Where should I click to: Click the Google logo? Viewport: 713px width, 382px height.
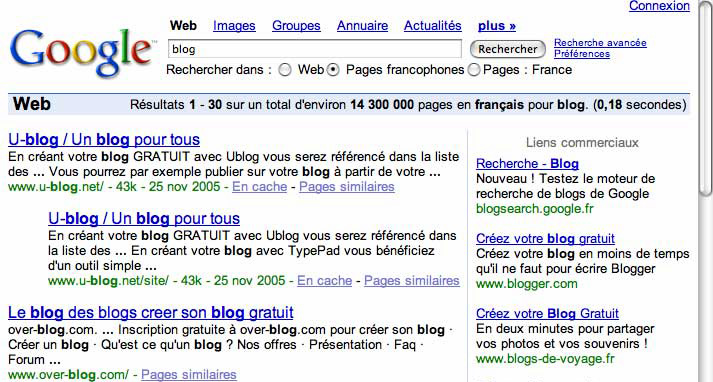tap(81, 51)
